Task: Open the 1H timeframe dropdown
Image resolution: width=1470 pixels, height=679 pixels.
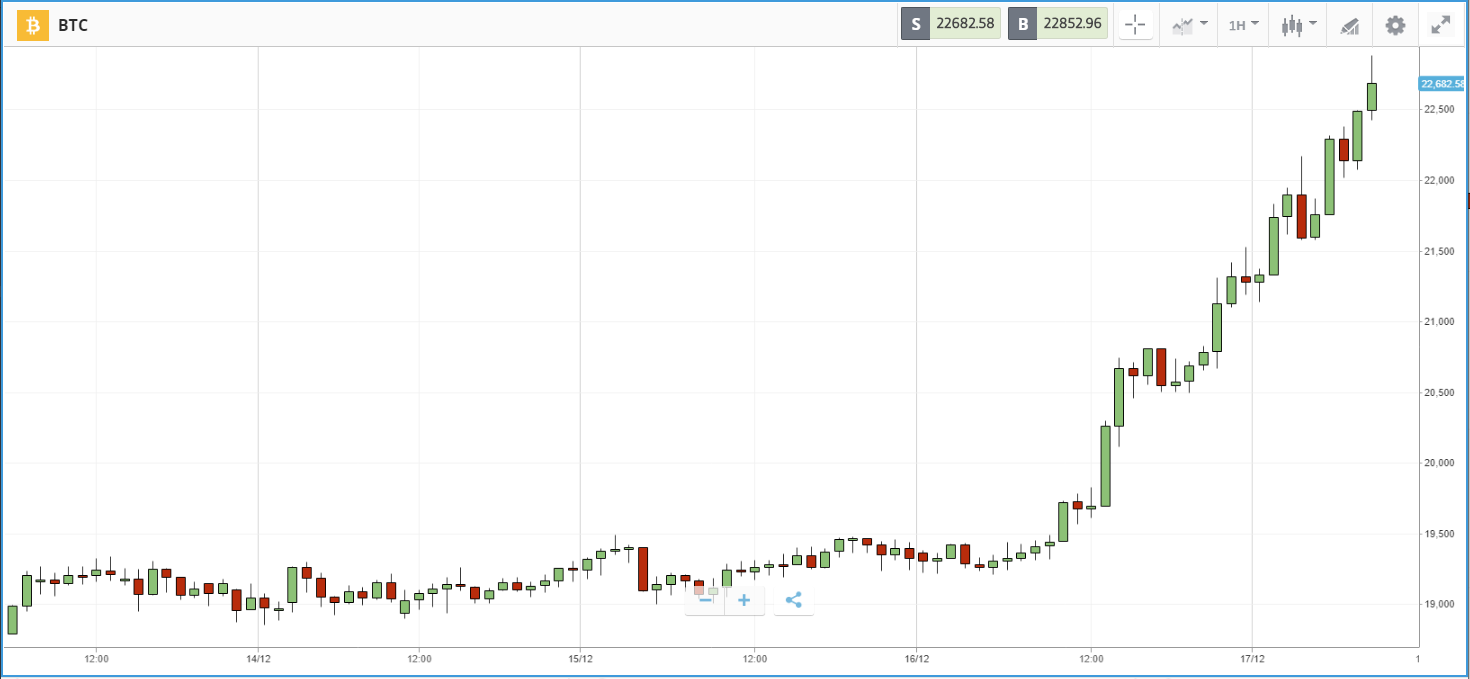Action: [1243, 25]
